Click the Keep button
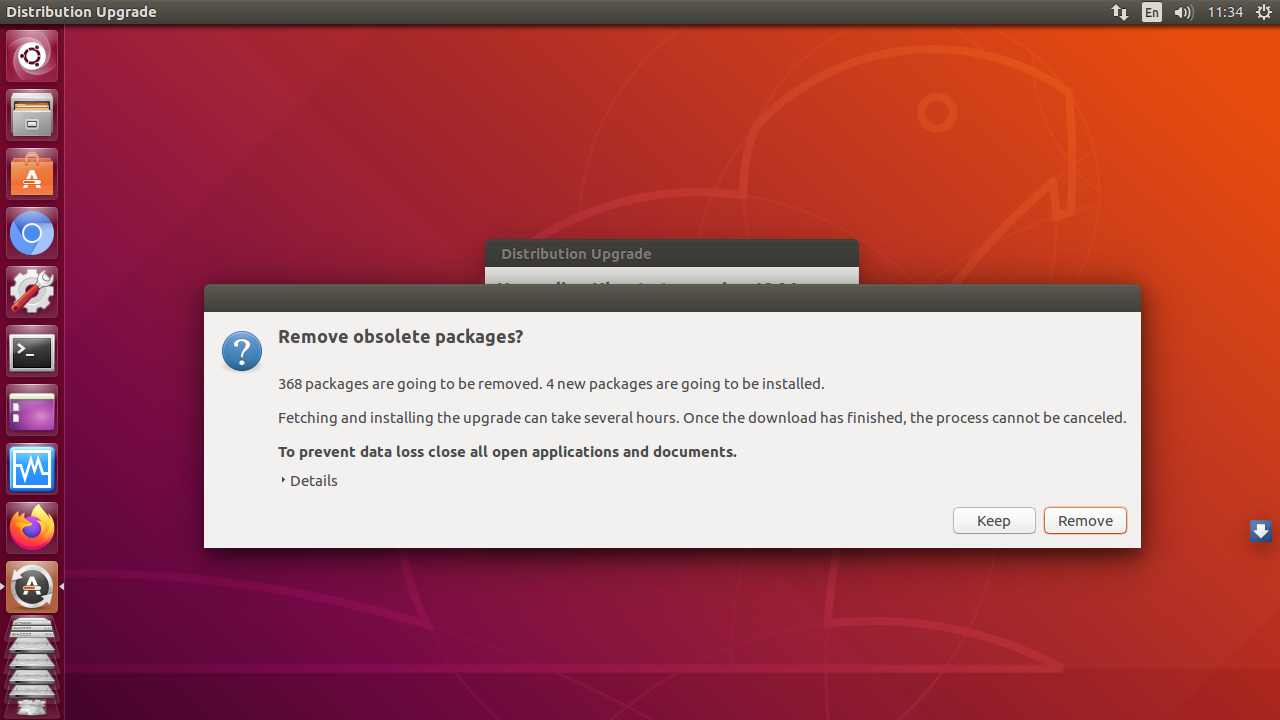The width and height of the screenshot is (1280, 720). (994, 521)
